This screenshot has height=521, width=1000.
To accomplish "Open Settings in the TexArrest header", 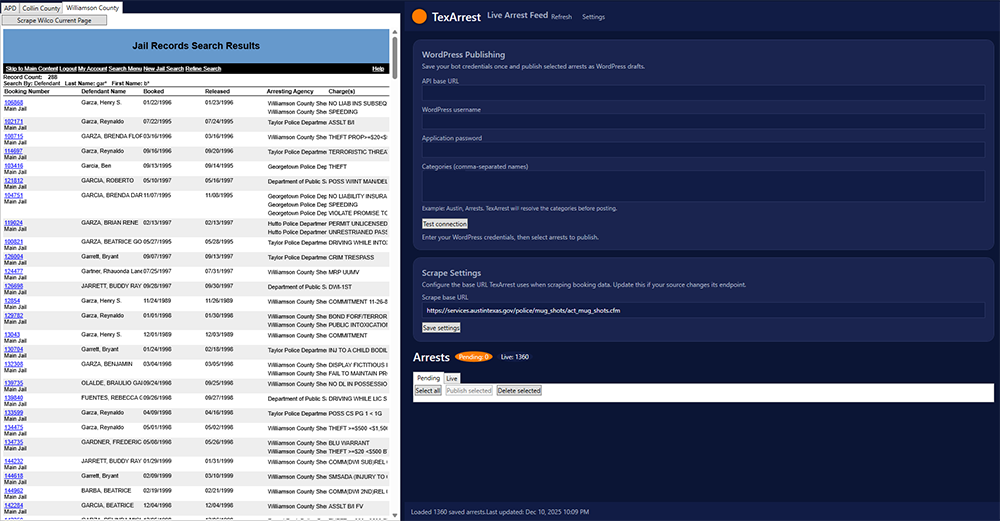I will (x=593, y=17).
